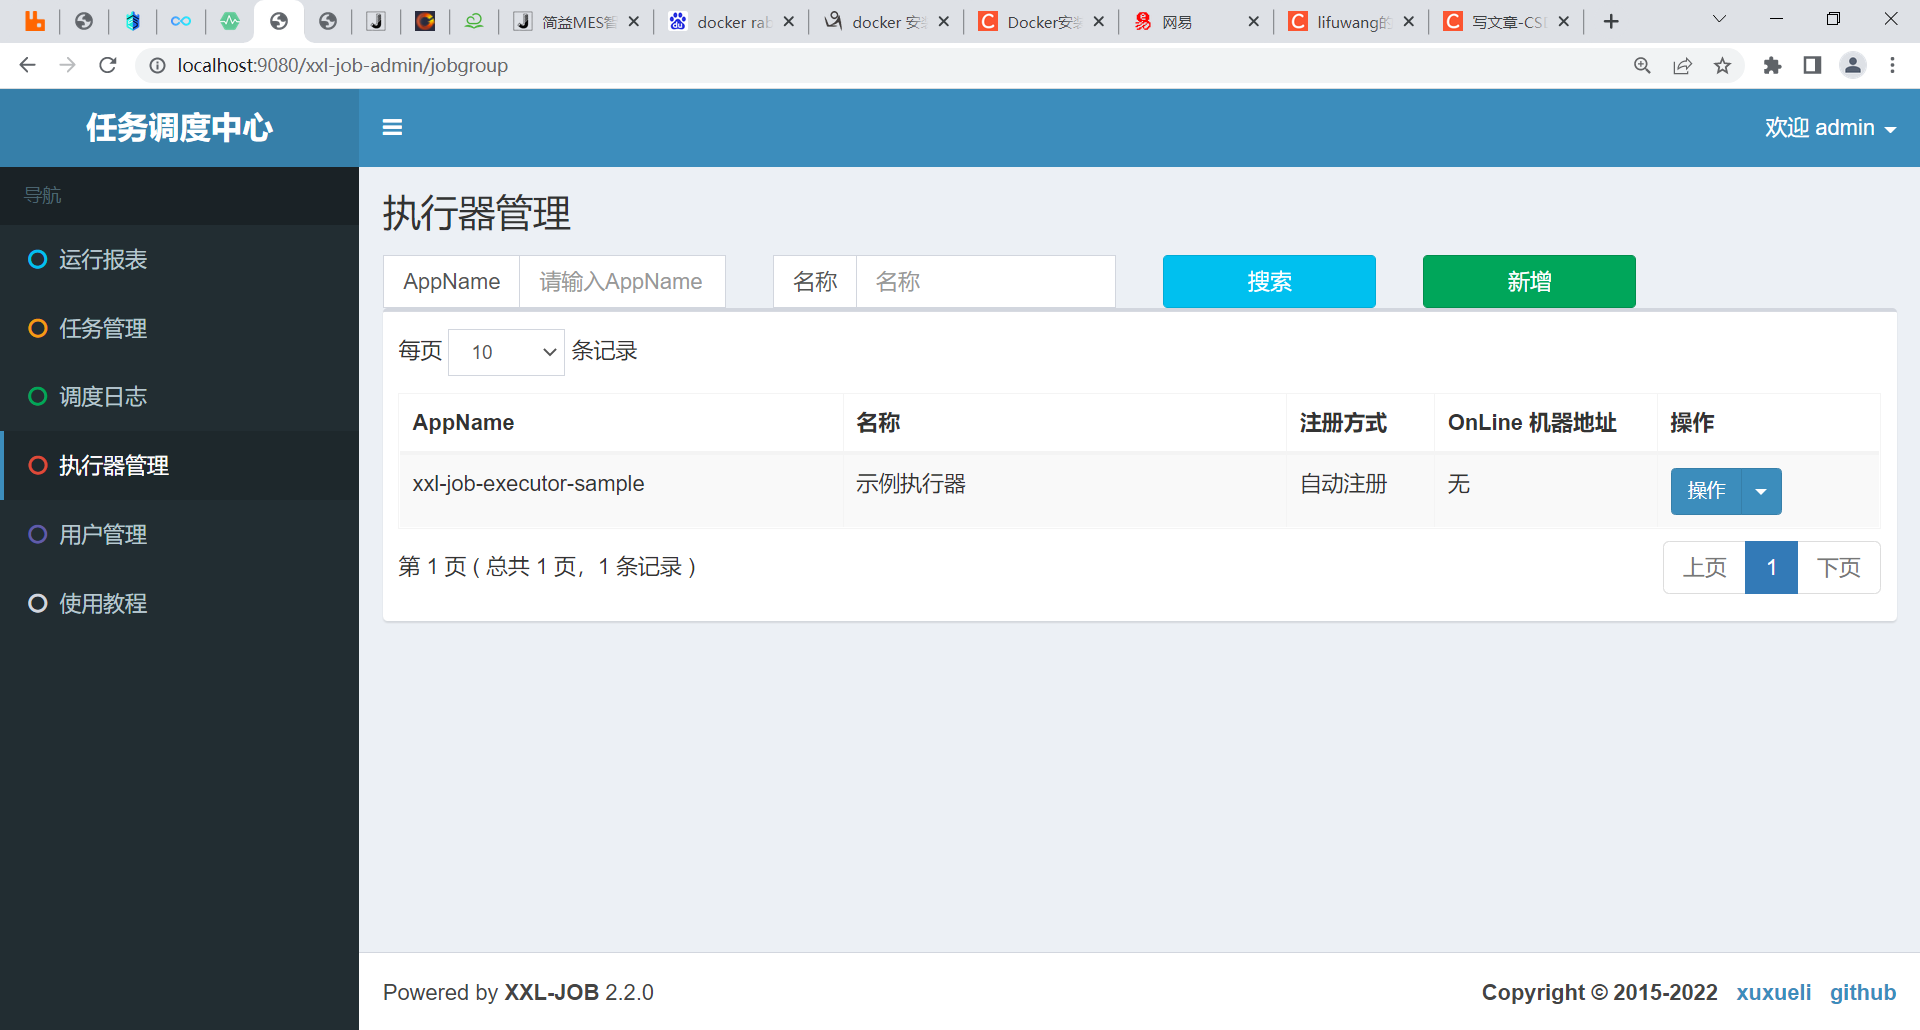This screenshot has width=1920, height=1030.
Task: Open the 每页 records-per-page dropdown
Action: (506, 352)
